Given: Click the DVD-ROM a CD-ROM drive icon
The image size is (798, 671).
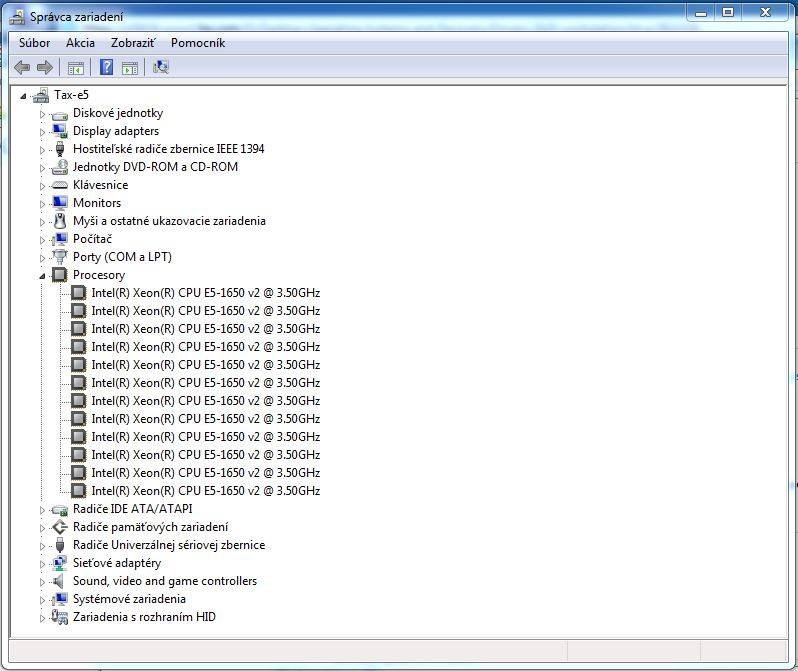Looking at the screenshot, I should 60,167.
